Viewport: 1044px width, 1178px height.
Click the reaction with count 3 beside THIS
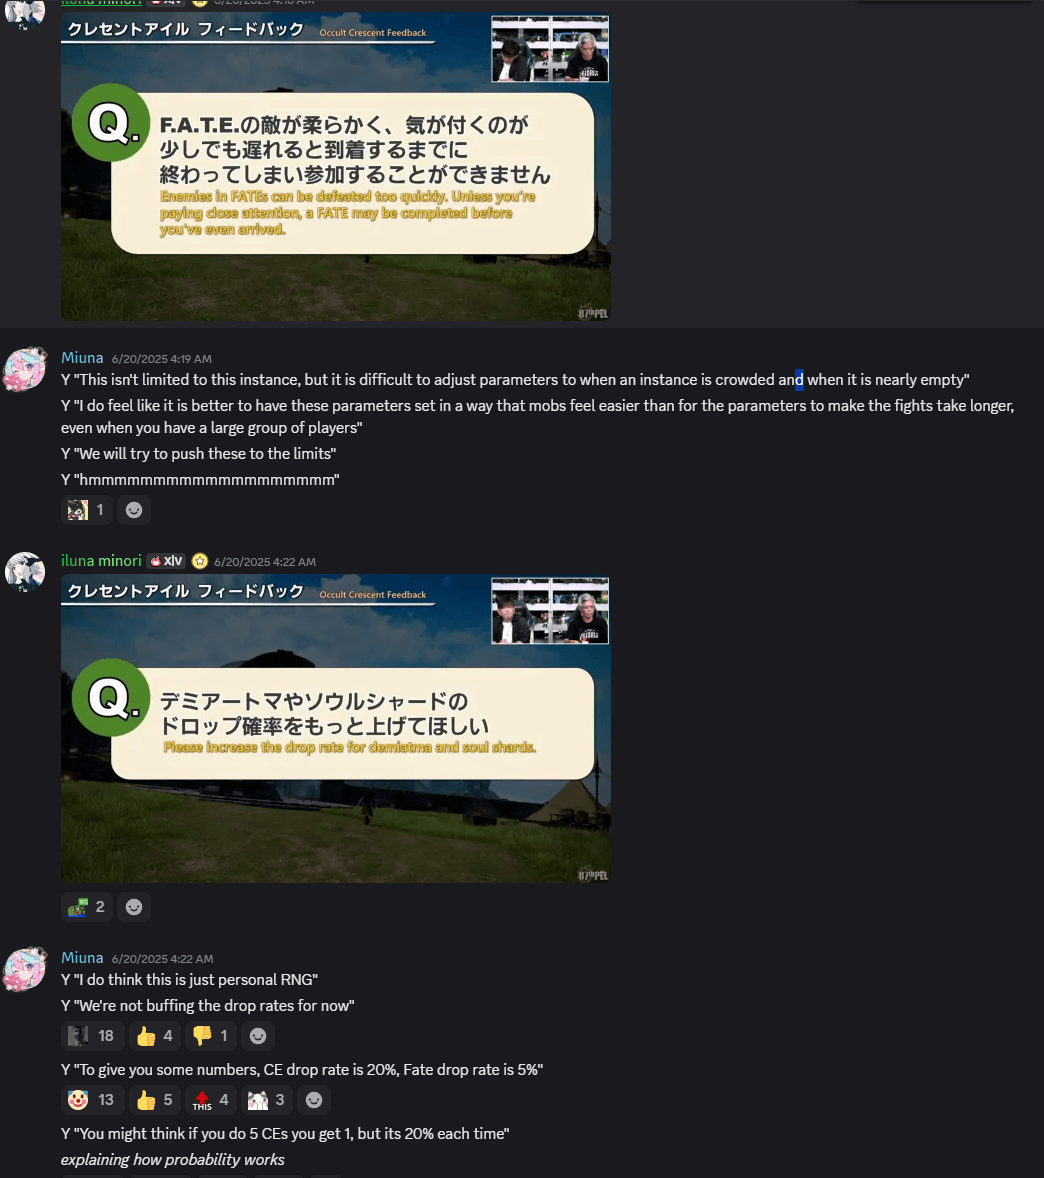point(267,1100)
